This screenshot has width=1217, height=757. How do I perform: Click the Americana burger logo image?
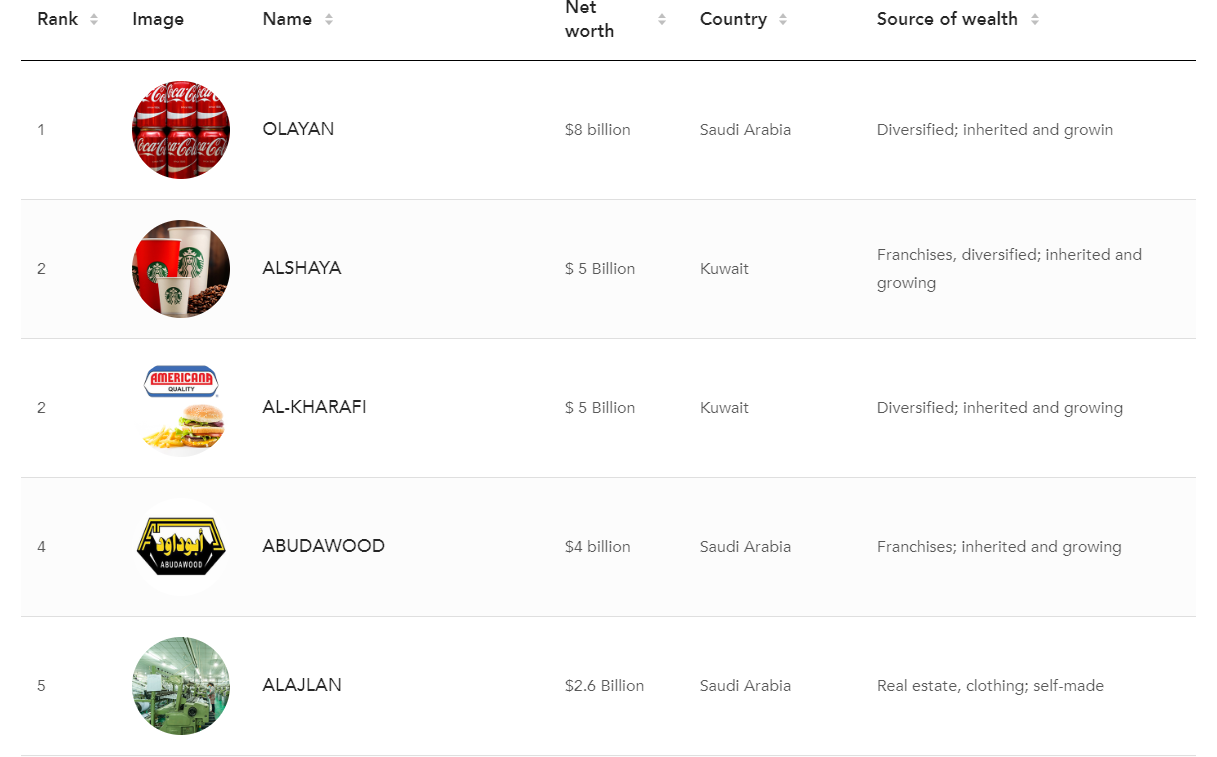pyautogui.click(x=181, y=408)
